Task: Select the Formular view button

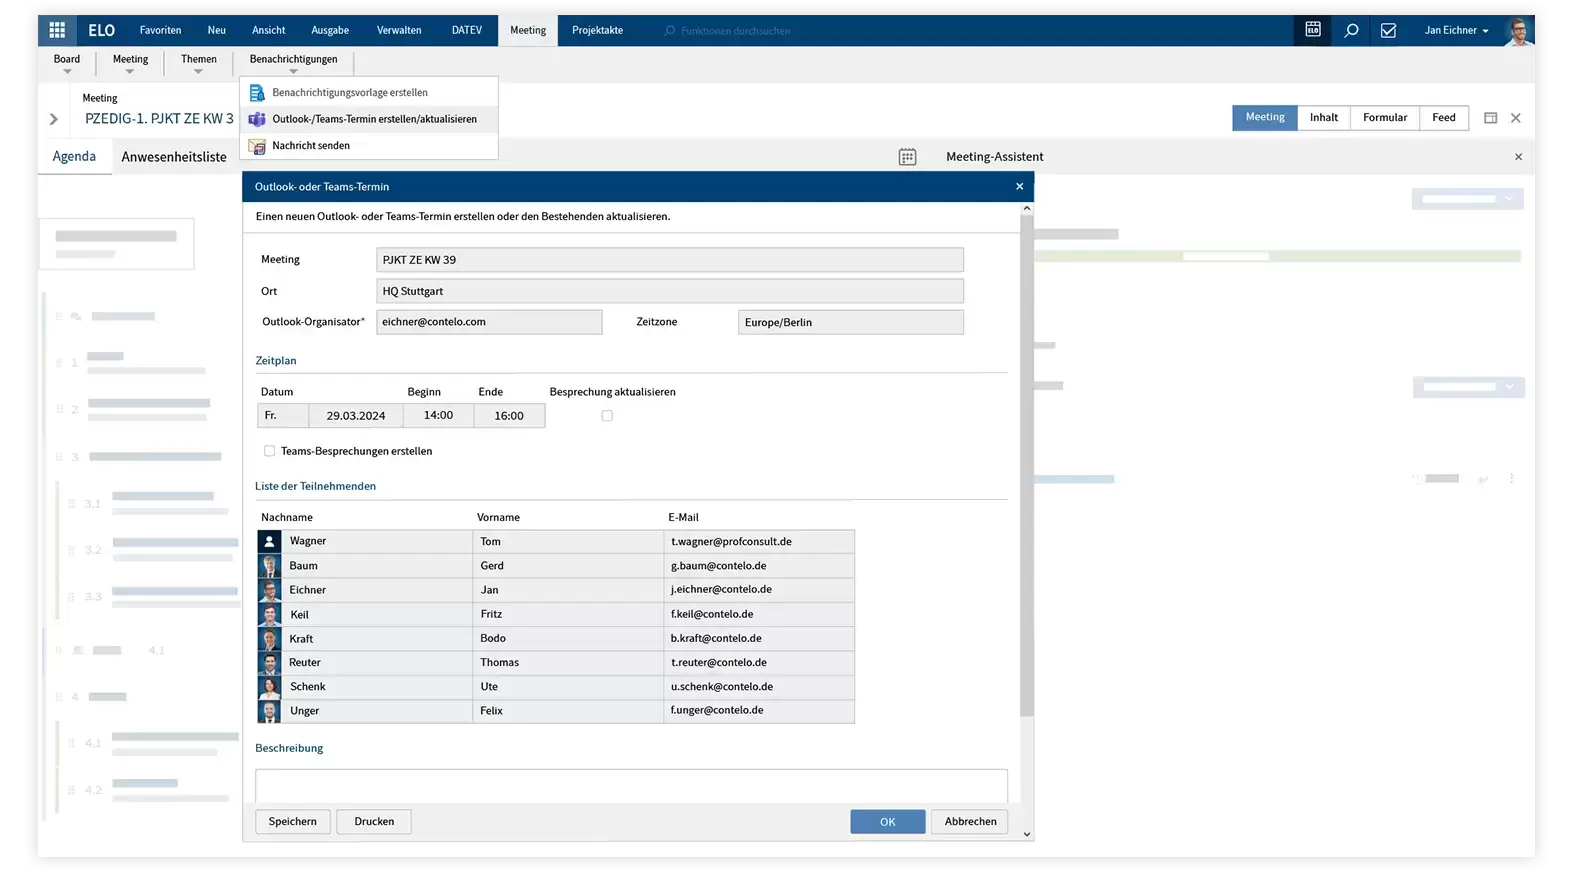Action: click(x=1384, y=118)
